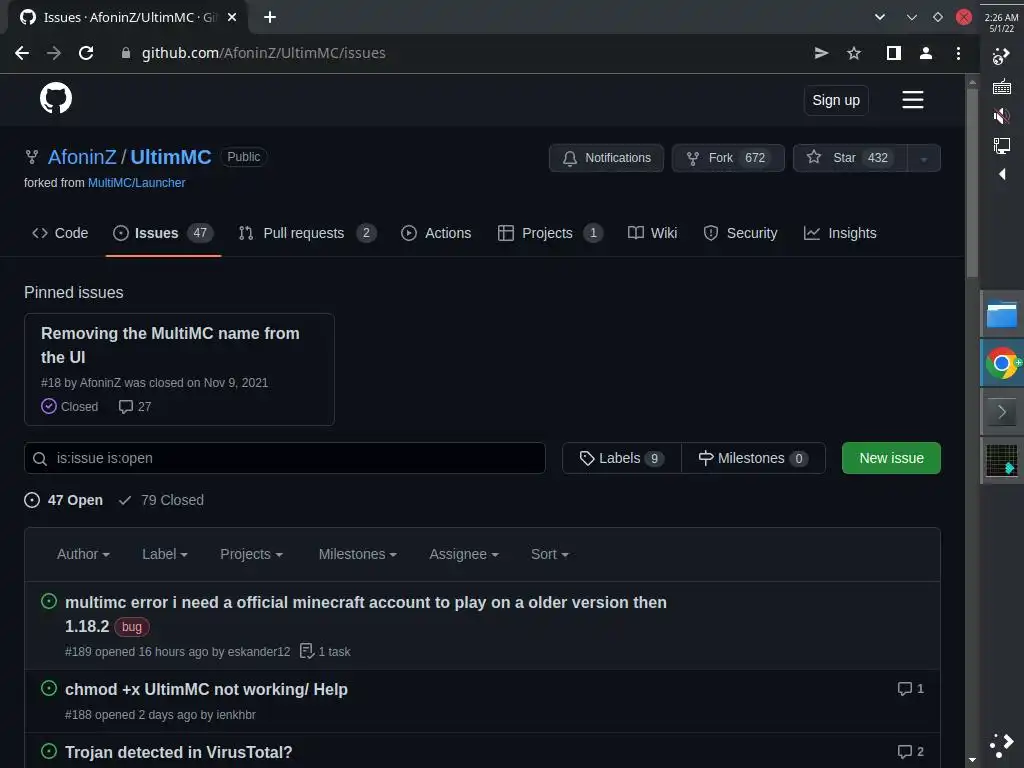Switch to the Code tab
Image resolution: width=1024 pixels, height=768 pixels.
pos(60,233)
